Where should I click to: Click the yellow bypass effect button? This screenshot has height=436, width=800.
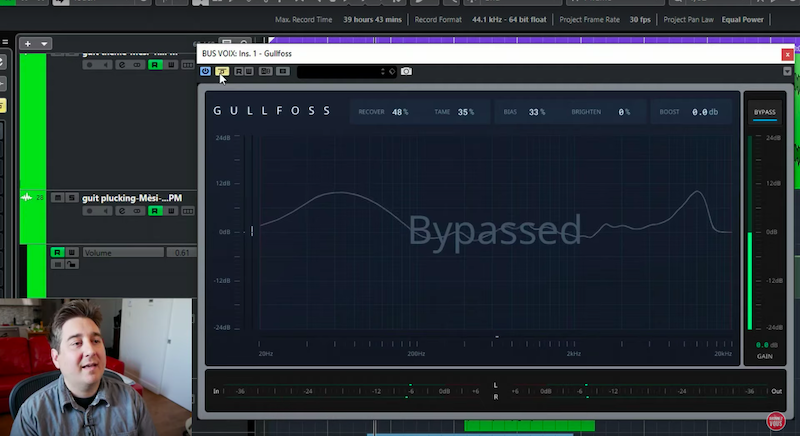[x=221, y=71]
